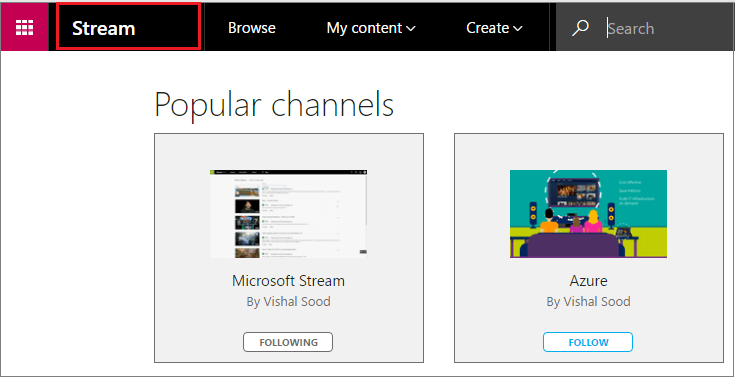Click the Azure channel title
Image resolution: width=735 pixels, height=380 pixels.
point(588,281)
